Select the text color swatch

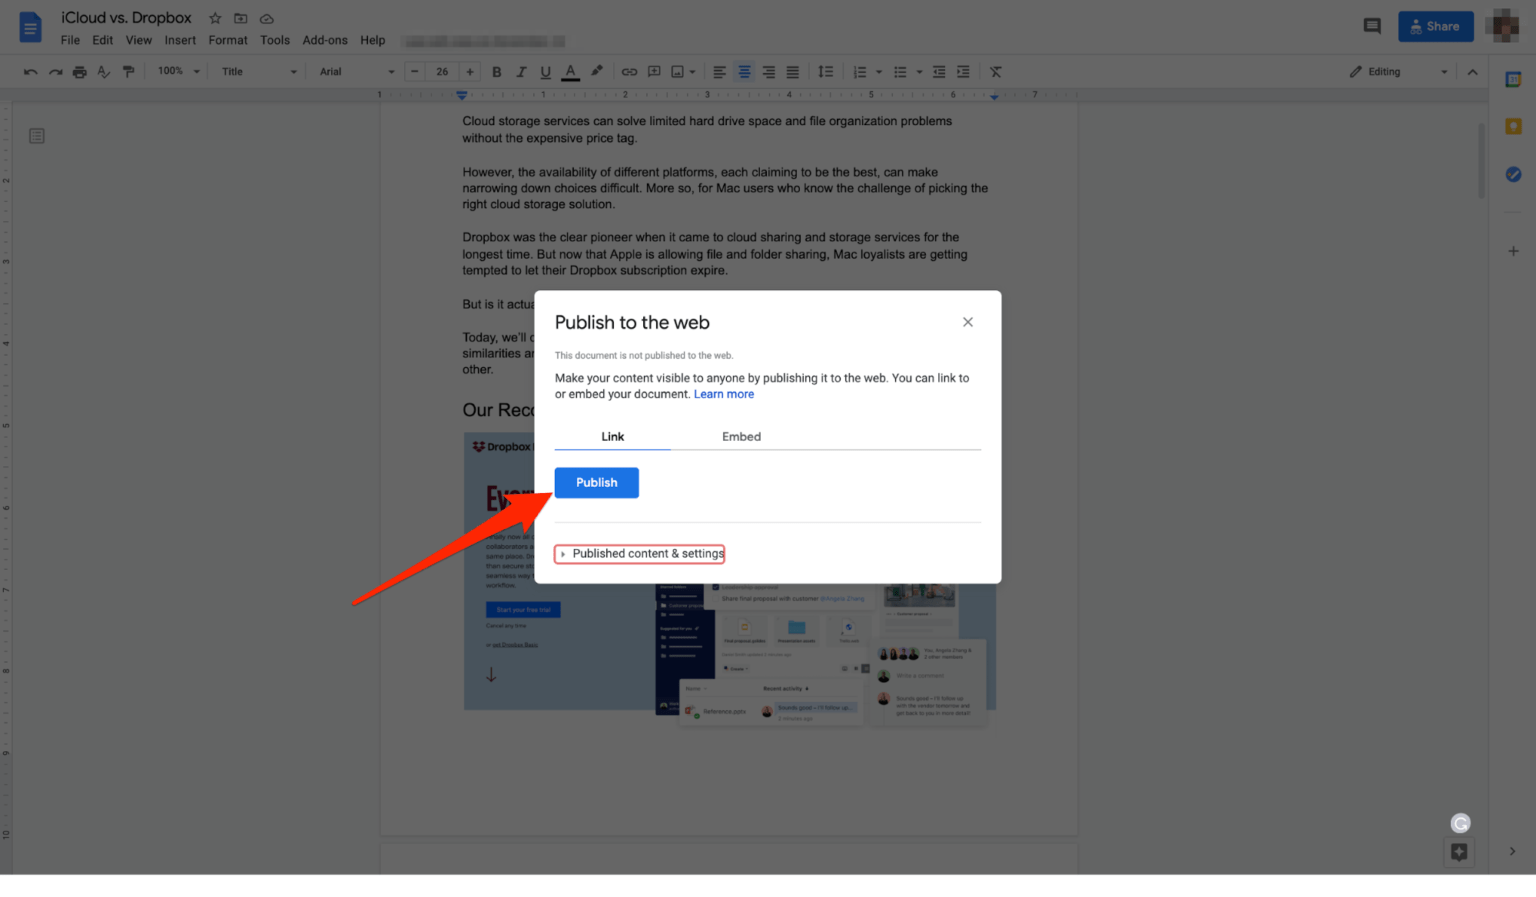(x=569, y=71)
